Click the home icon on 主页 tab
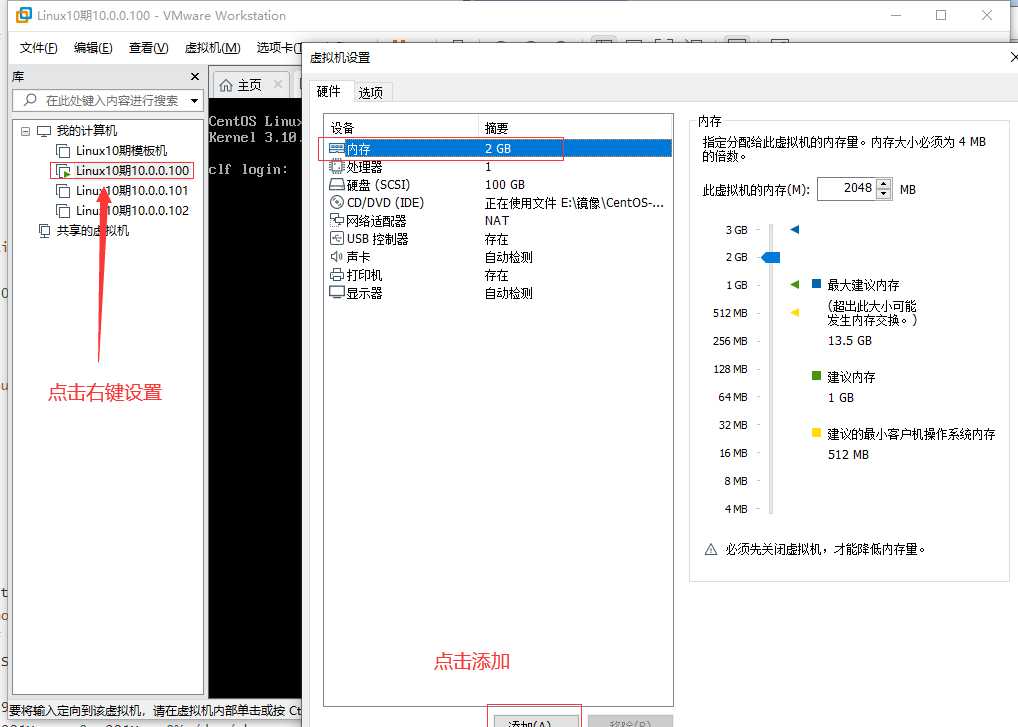 click(x=226, y=86)
